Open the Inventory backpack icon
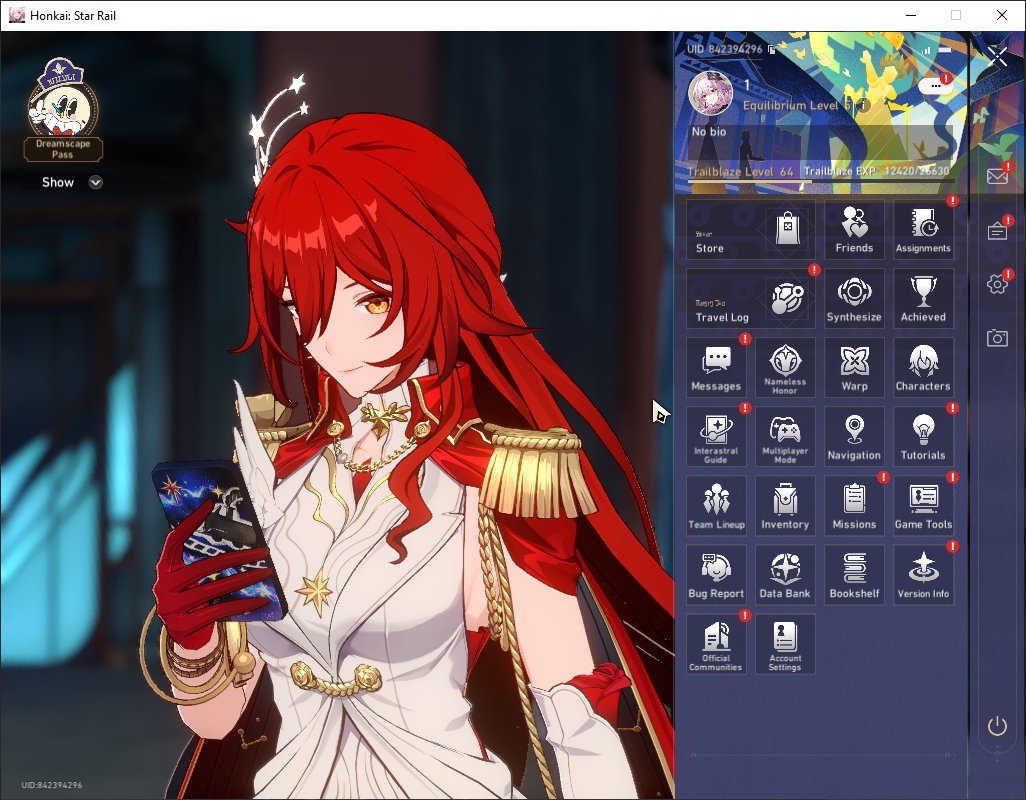1026x800 pixels. click(x=785, y=506)
